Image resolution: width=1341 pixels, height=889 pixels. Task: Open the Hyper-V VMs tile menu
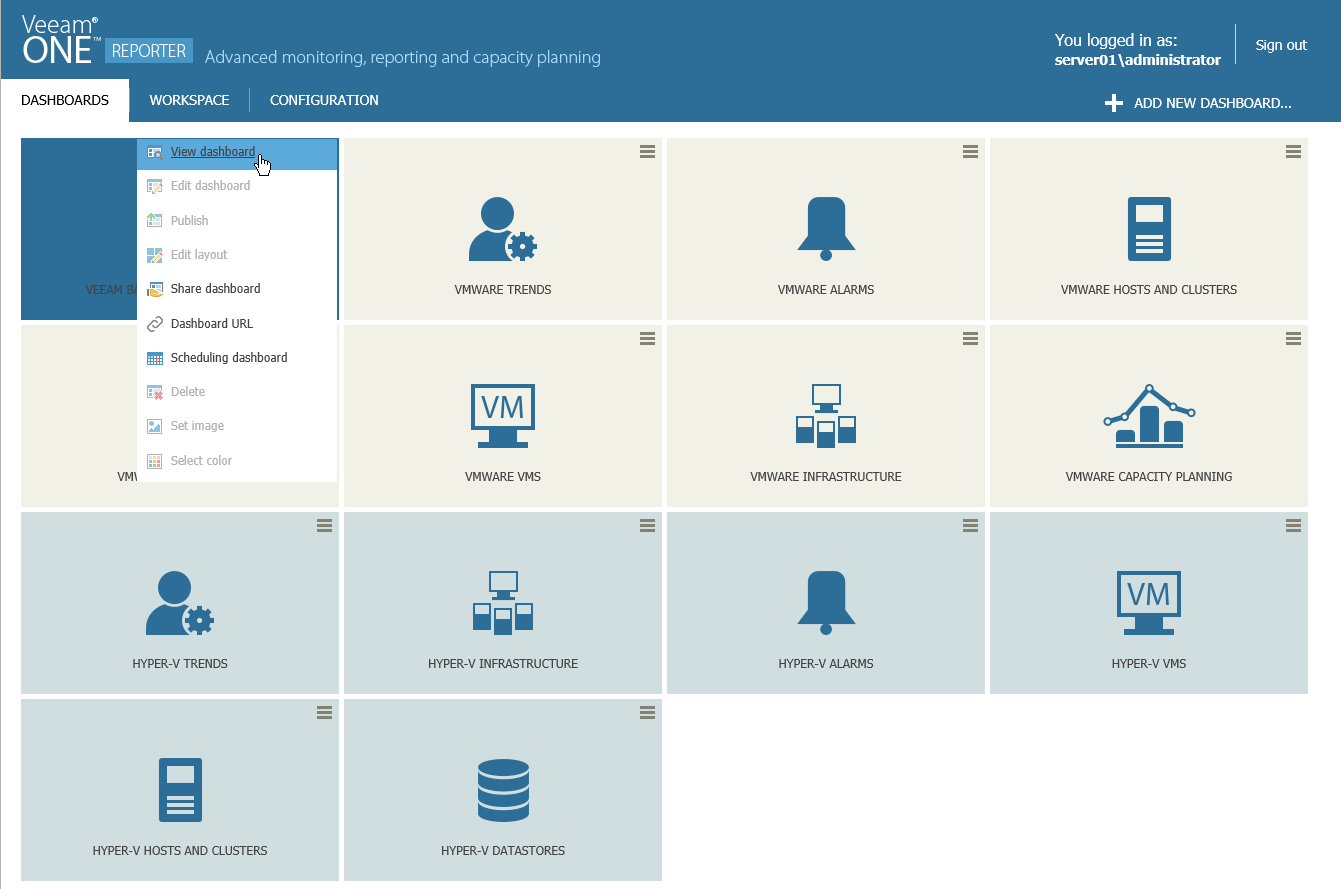pos(1293,525)
